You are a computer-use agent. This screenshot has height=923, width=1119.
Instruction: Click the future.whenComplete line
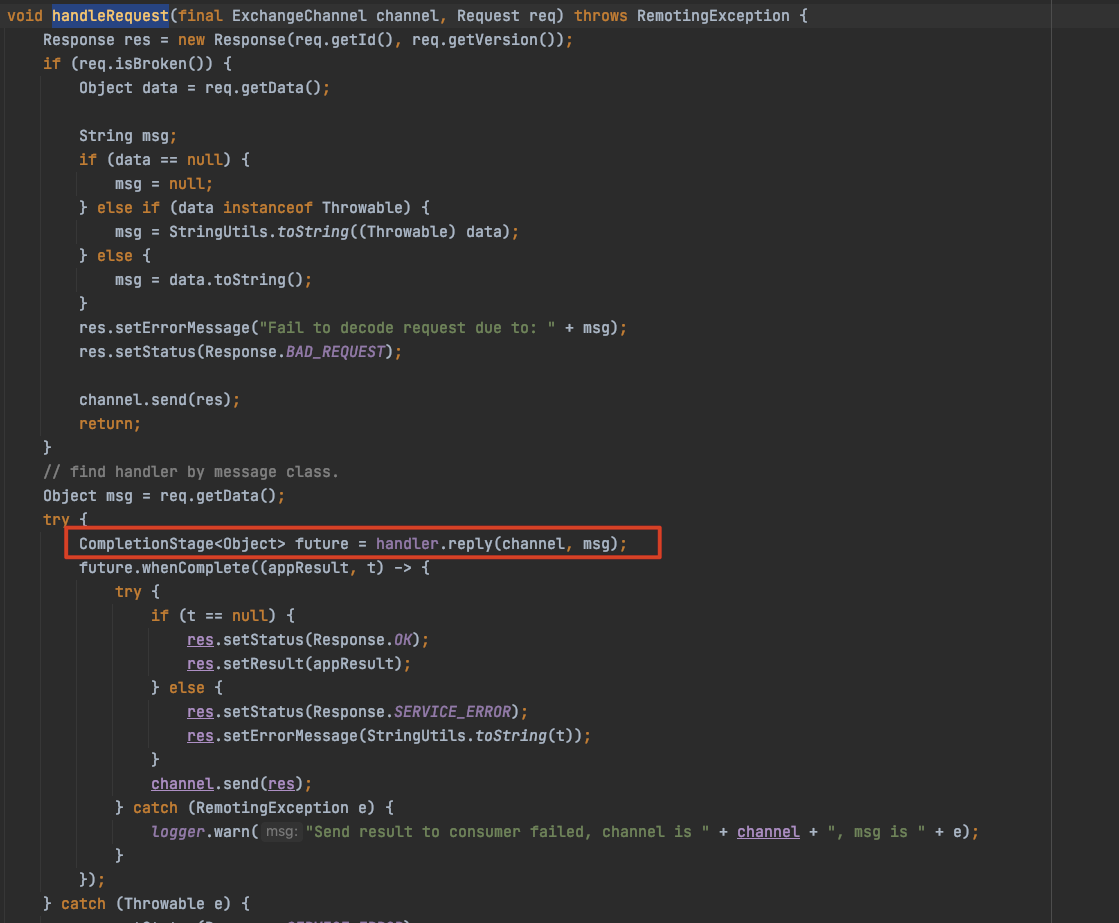254,568
